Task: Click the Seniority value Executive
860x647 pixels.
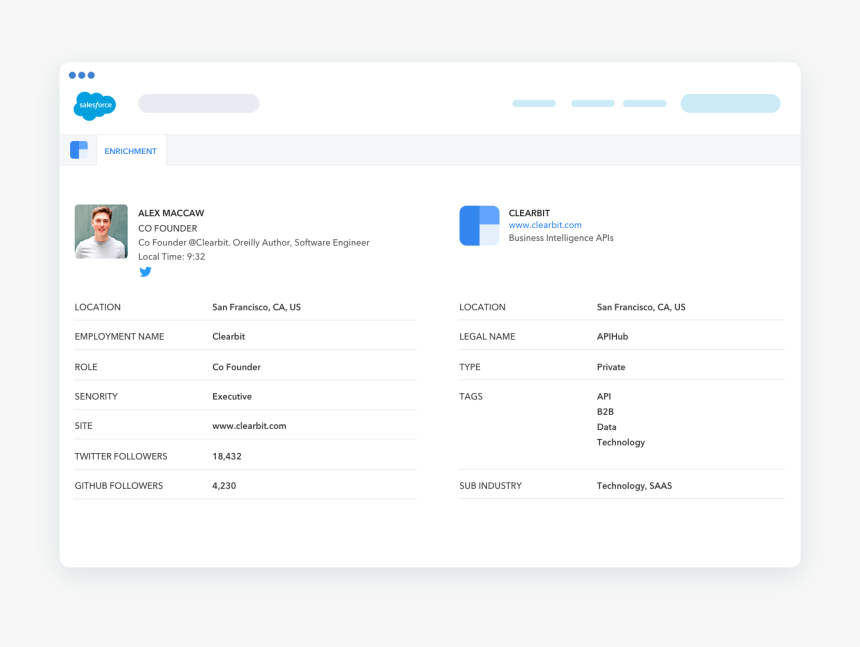Action: [232, 396]
